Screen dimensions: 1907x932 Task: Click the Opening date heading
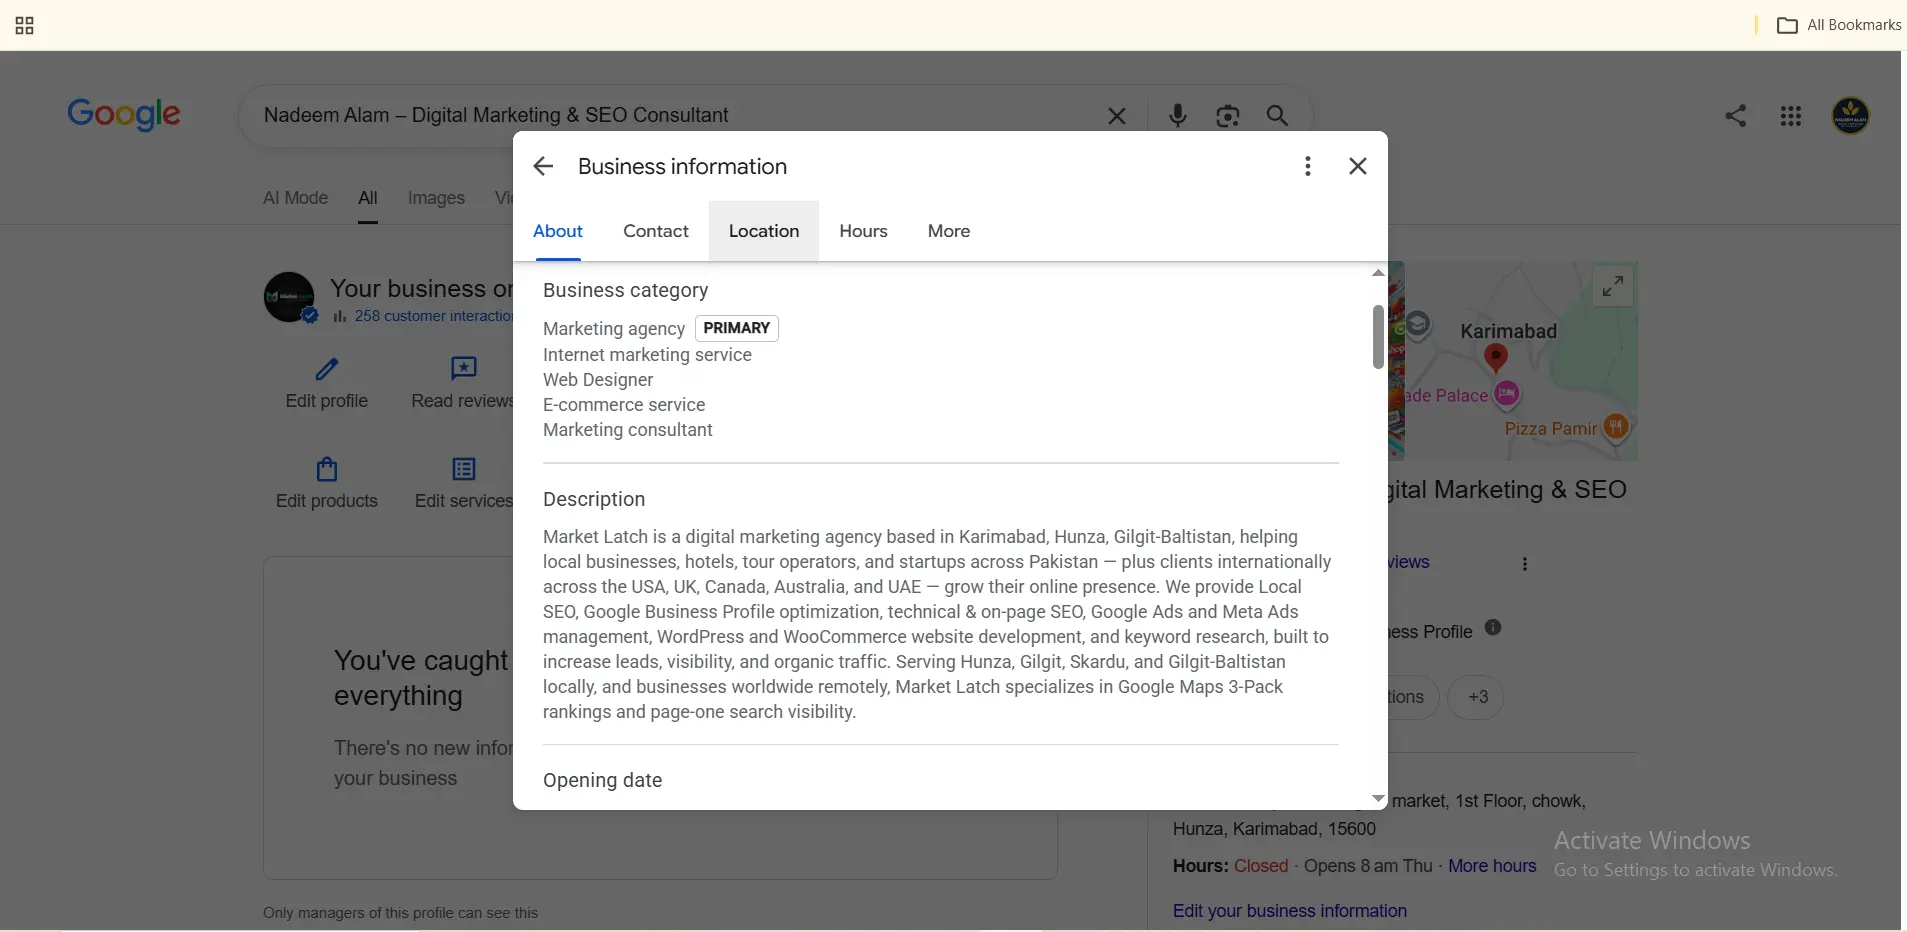(602, 780)
